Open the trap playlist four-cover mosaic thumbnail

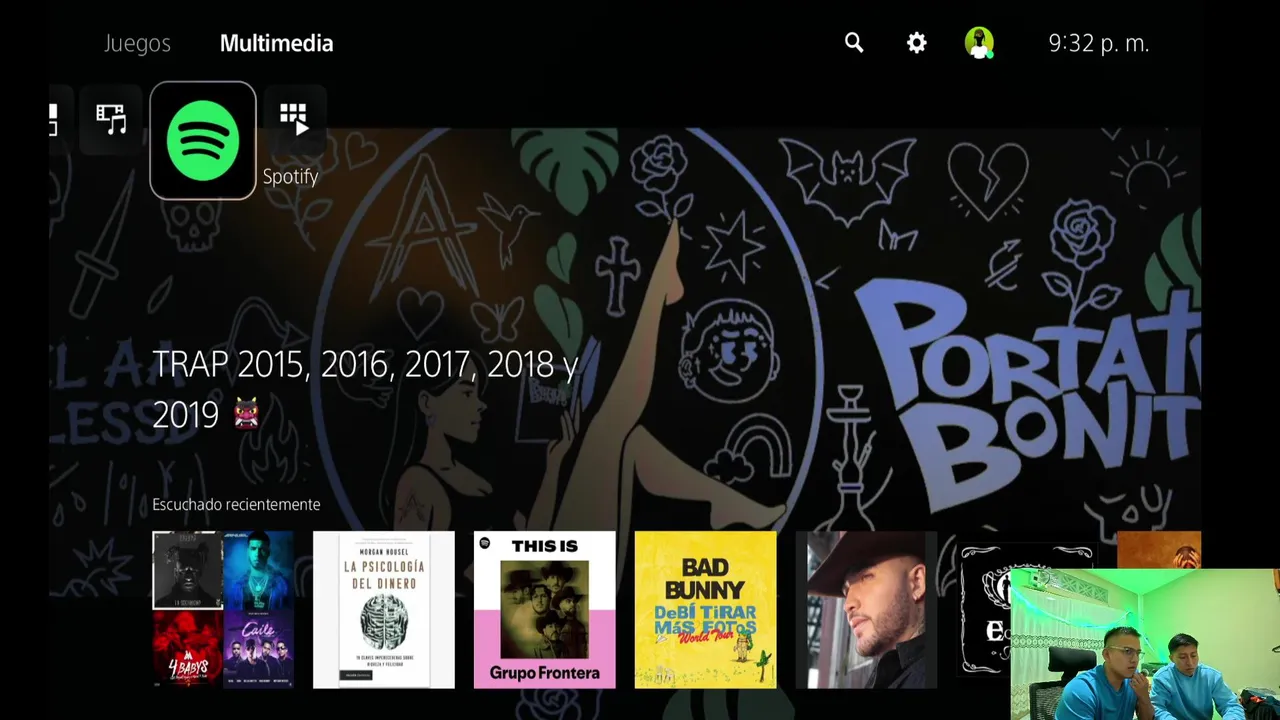(x=223, y=610)
